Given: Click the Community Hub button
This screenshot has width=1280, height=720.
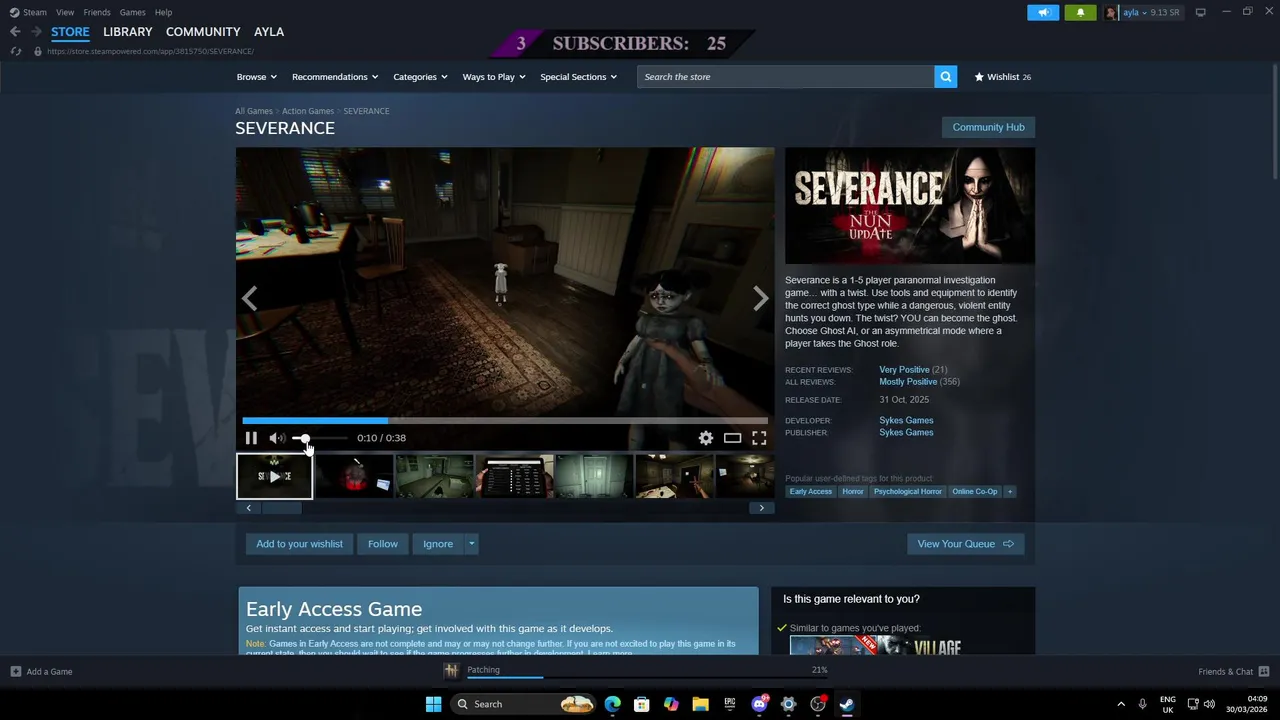Looking at the screenshot, I should (x=988, y=127).
